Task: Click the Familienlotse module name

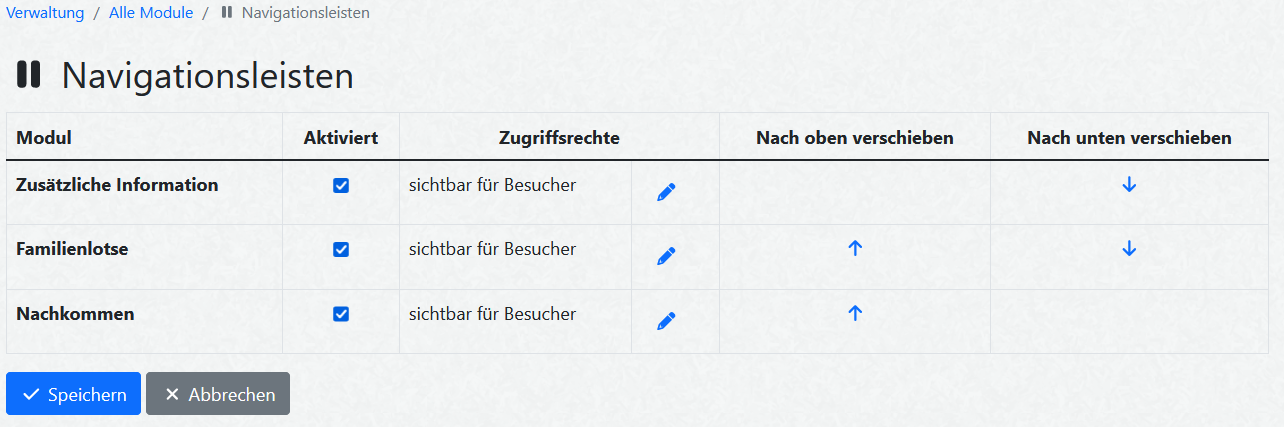Action: point(72,249)
